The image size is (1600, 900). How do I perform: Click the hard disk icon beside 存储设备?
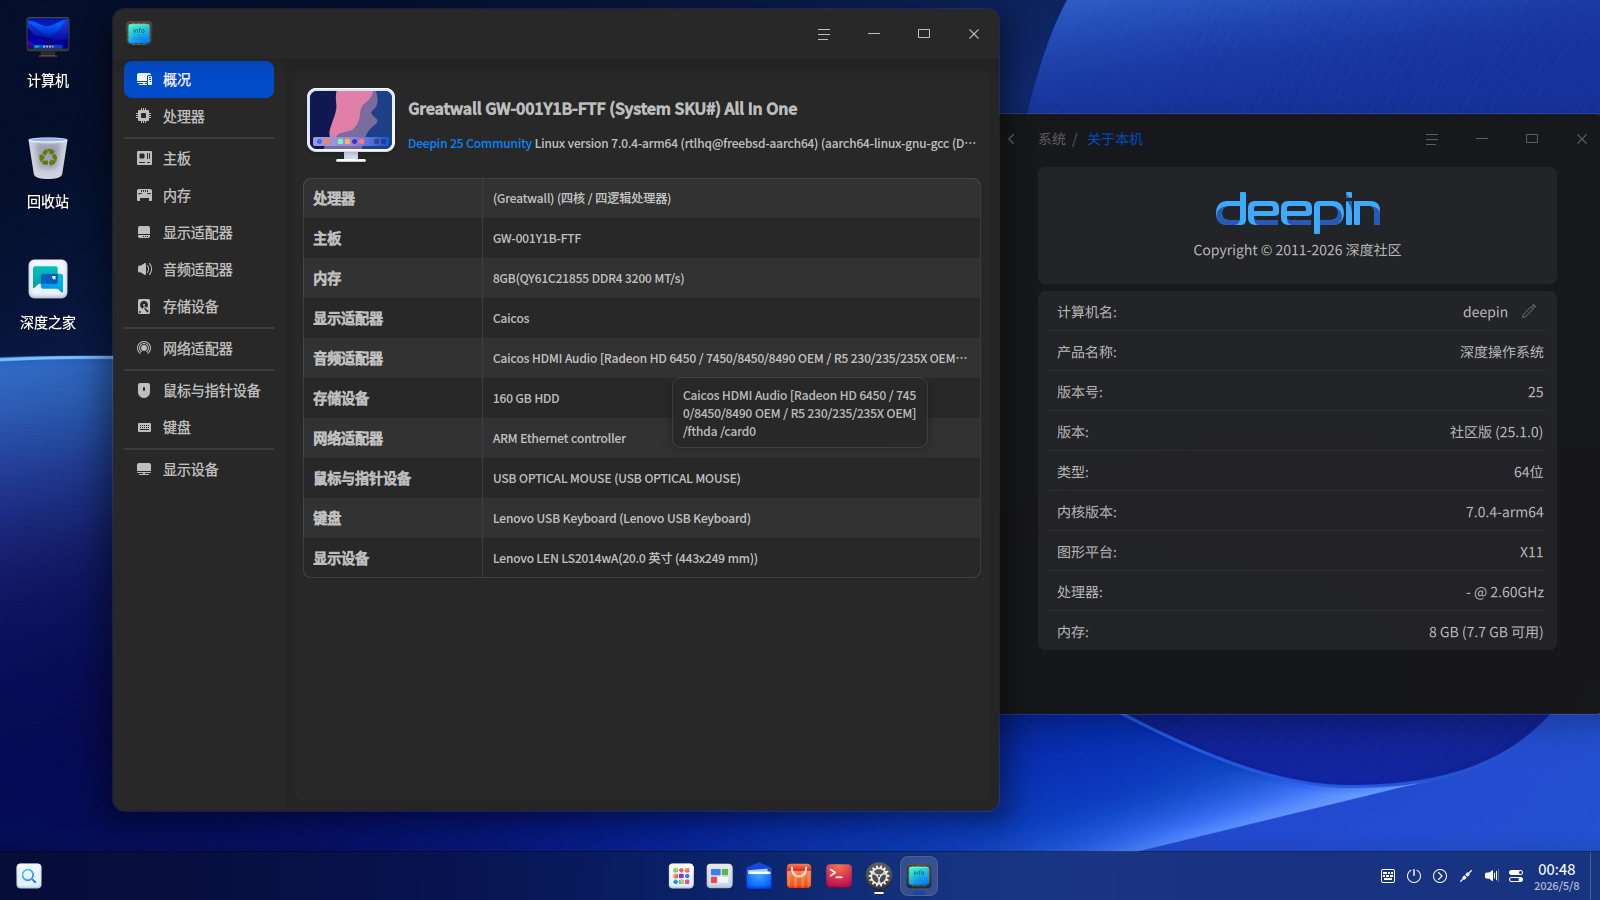(144, 306)
